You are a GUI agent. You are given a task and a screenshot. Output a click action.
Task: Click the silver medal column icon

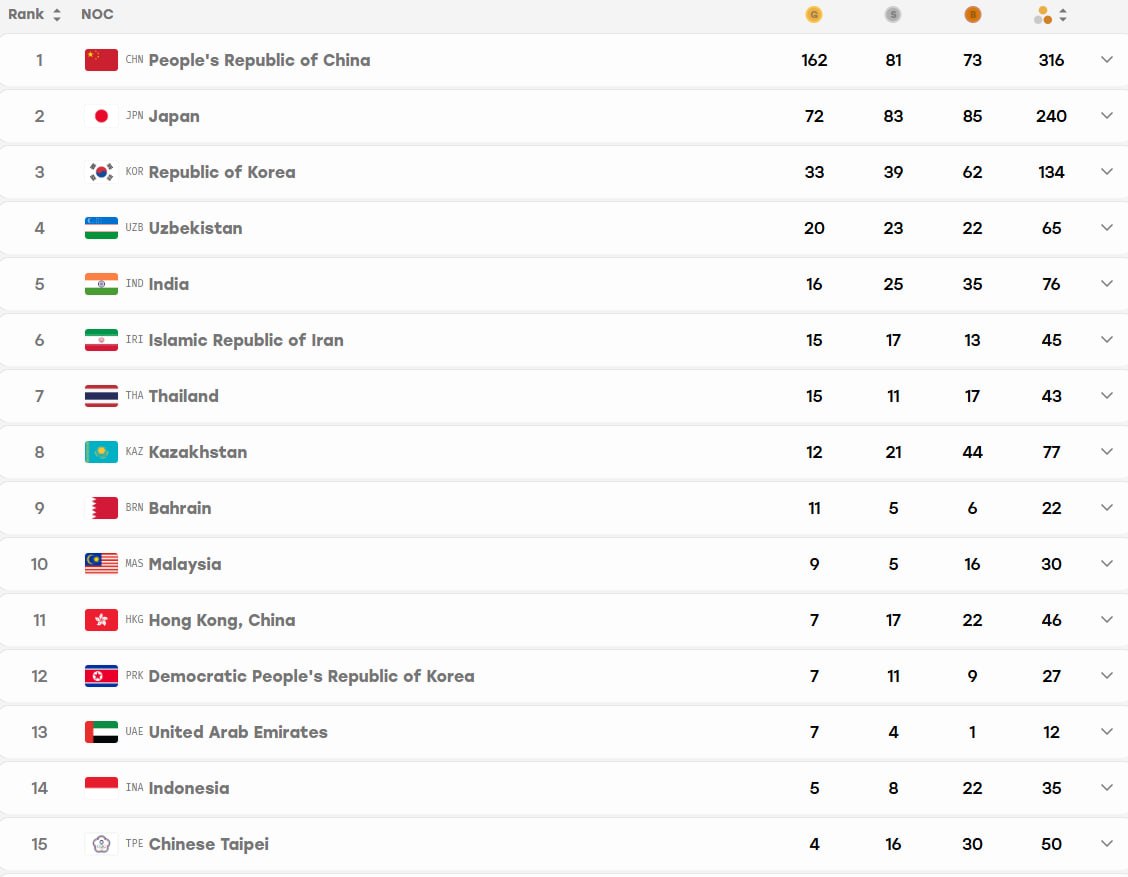click(893, 14)
